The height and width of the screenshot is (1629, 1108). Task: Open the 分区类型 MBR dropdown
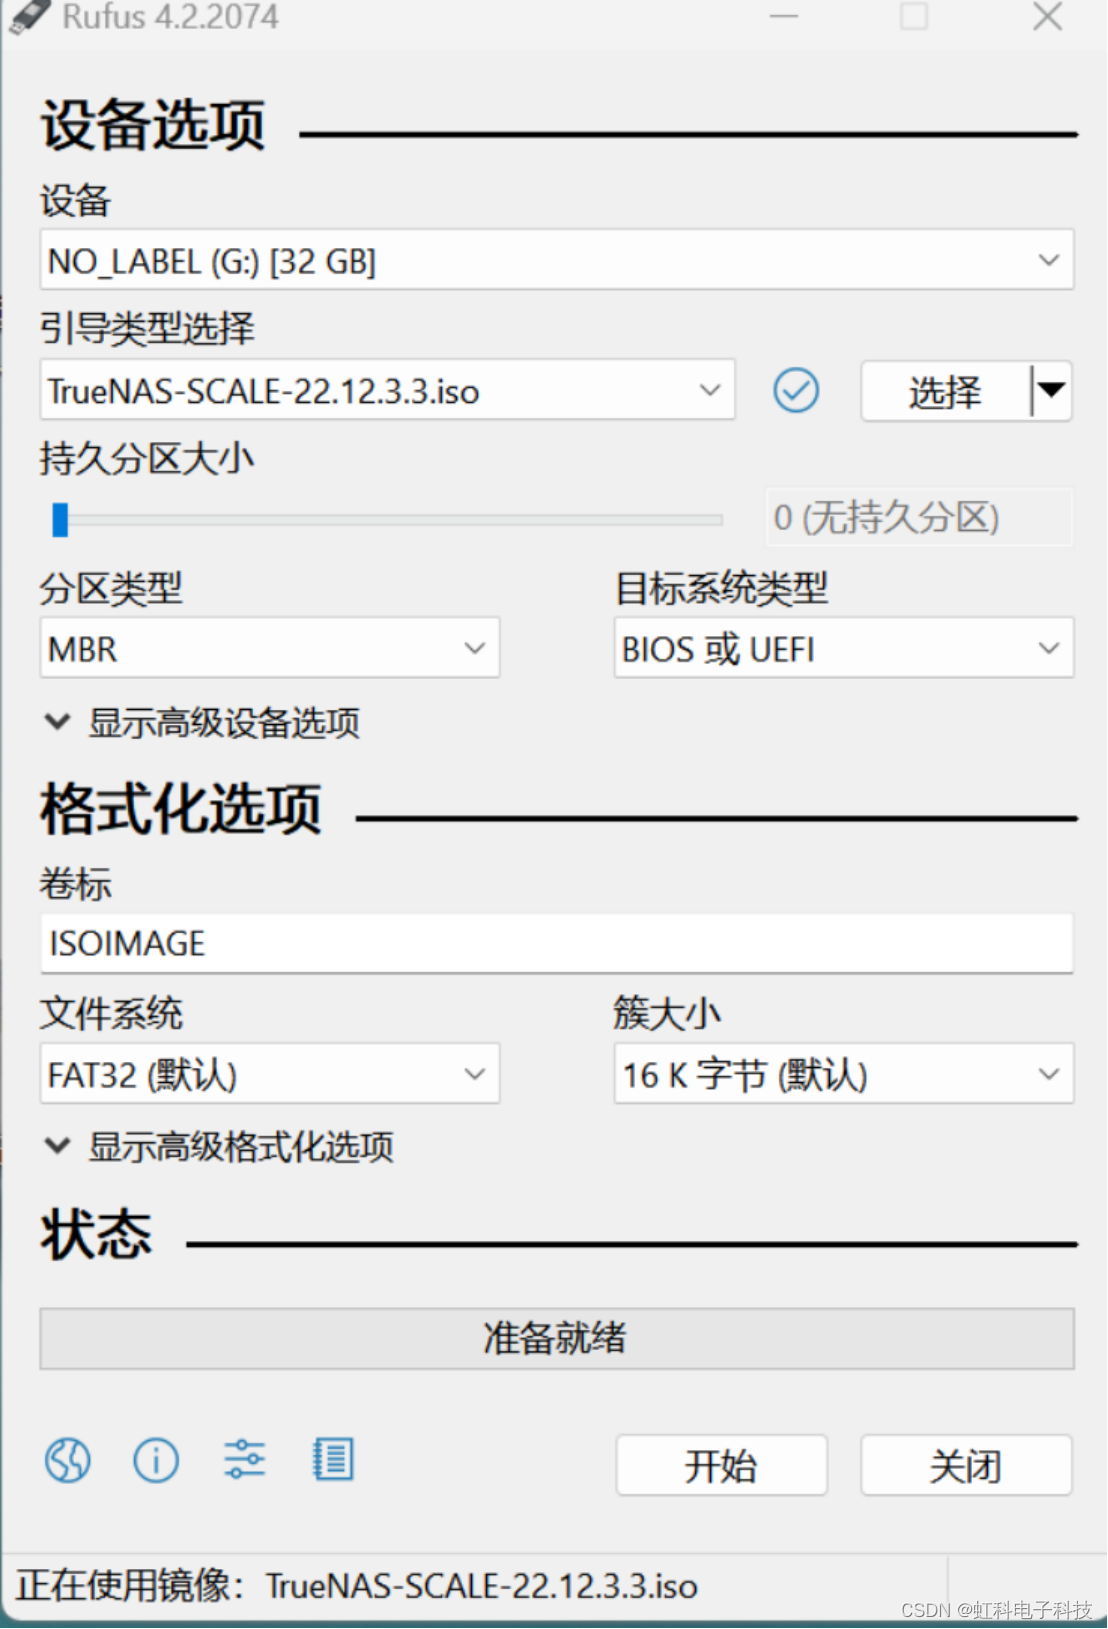point(269,648)
